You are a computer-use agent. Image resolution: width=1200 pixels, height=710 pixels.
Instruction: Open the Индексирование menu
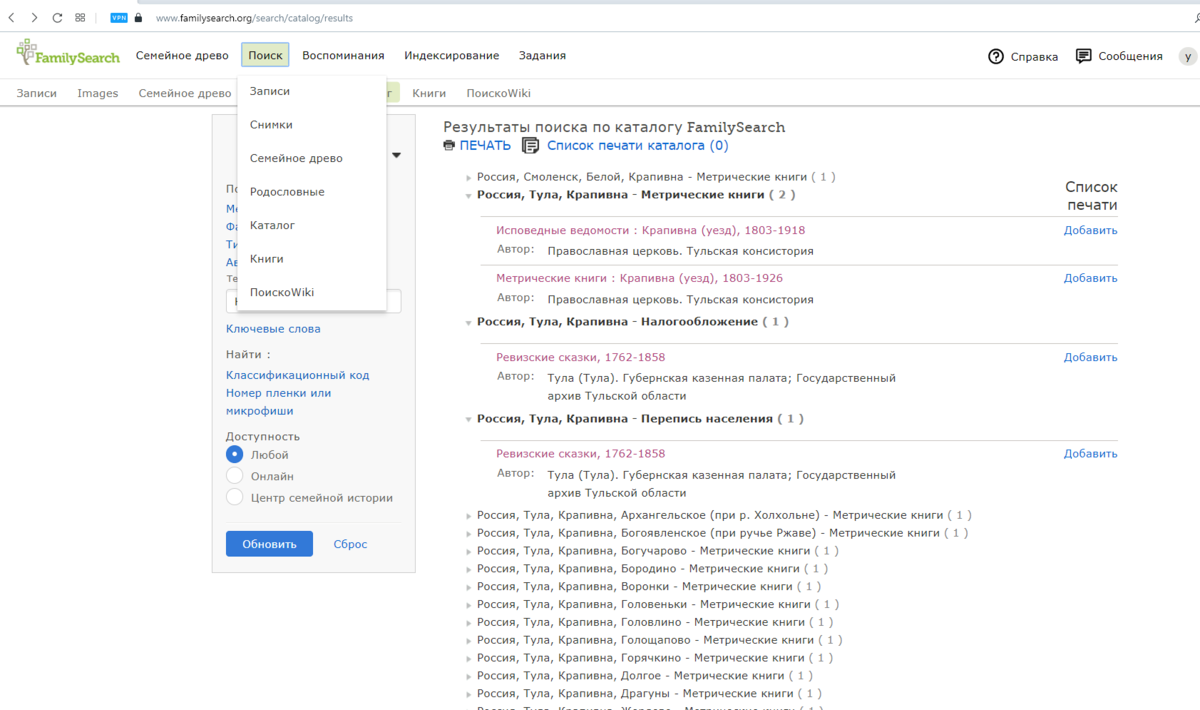(451, 56)
